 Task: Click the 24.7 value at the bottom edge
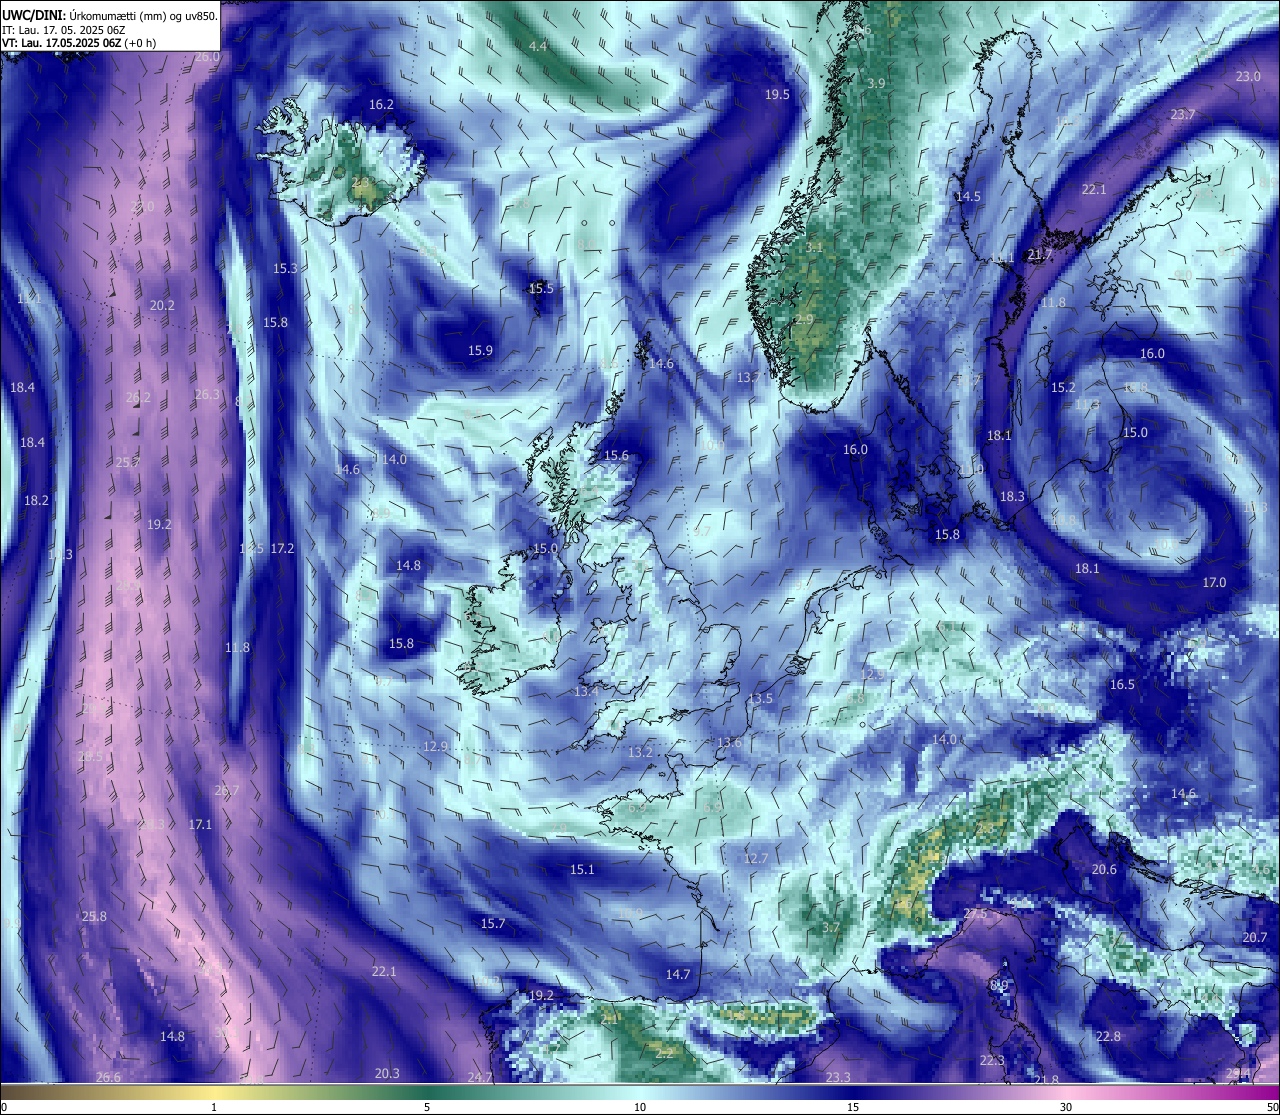point(480,1077)
